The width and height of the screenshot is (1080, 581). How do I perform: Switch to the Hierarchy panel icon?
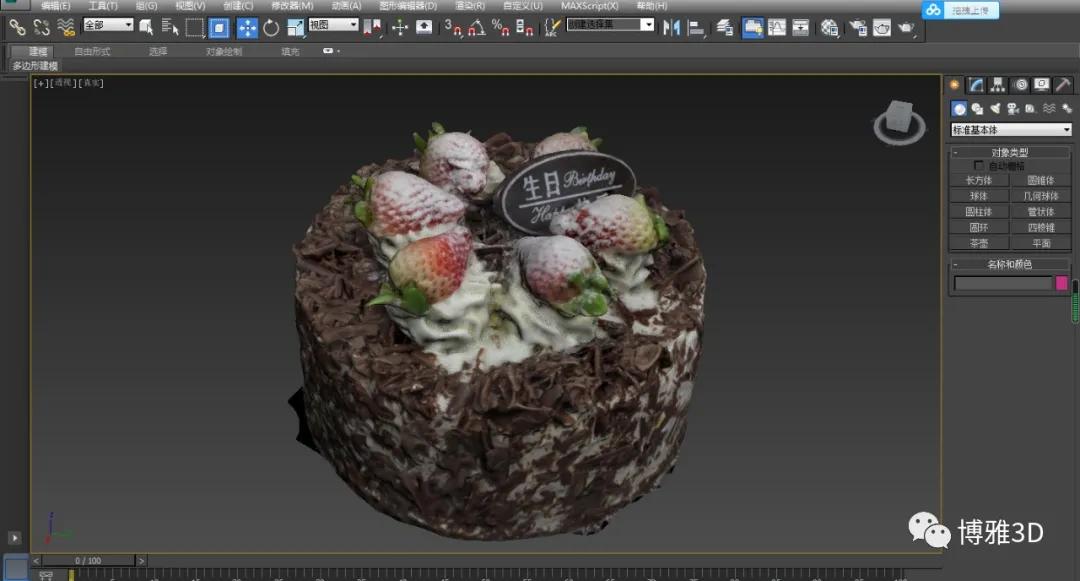[x=998, y=85]
